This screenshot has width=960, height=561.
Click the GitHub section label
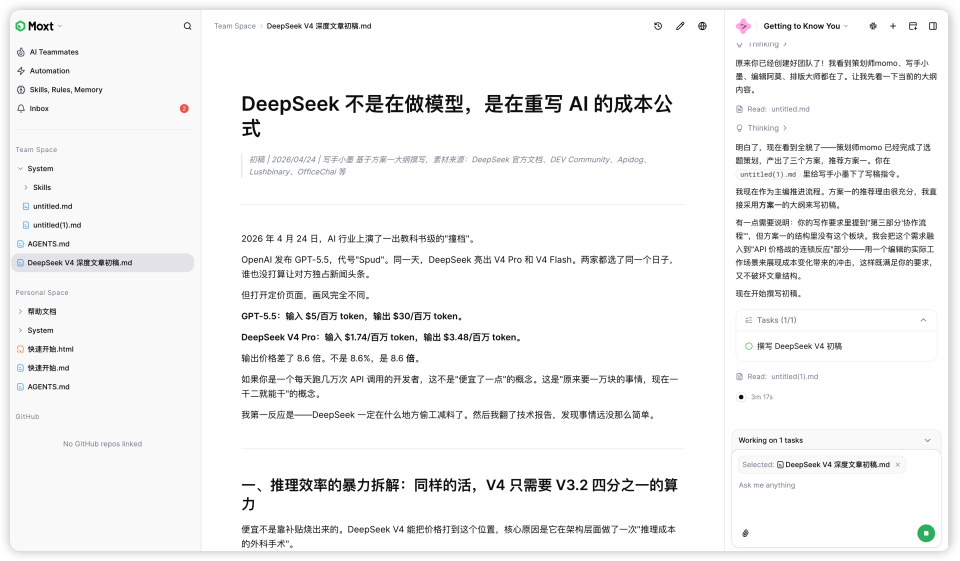tap(28, 416)
